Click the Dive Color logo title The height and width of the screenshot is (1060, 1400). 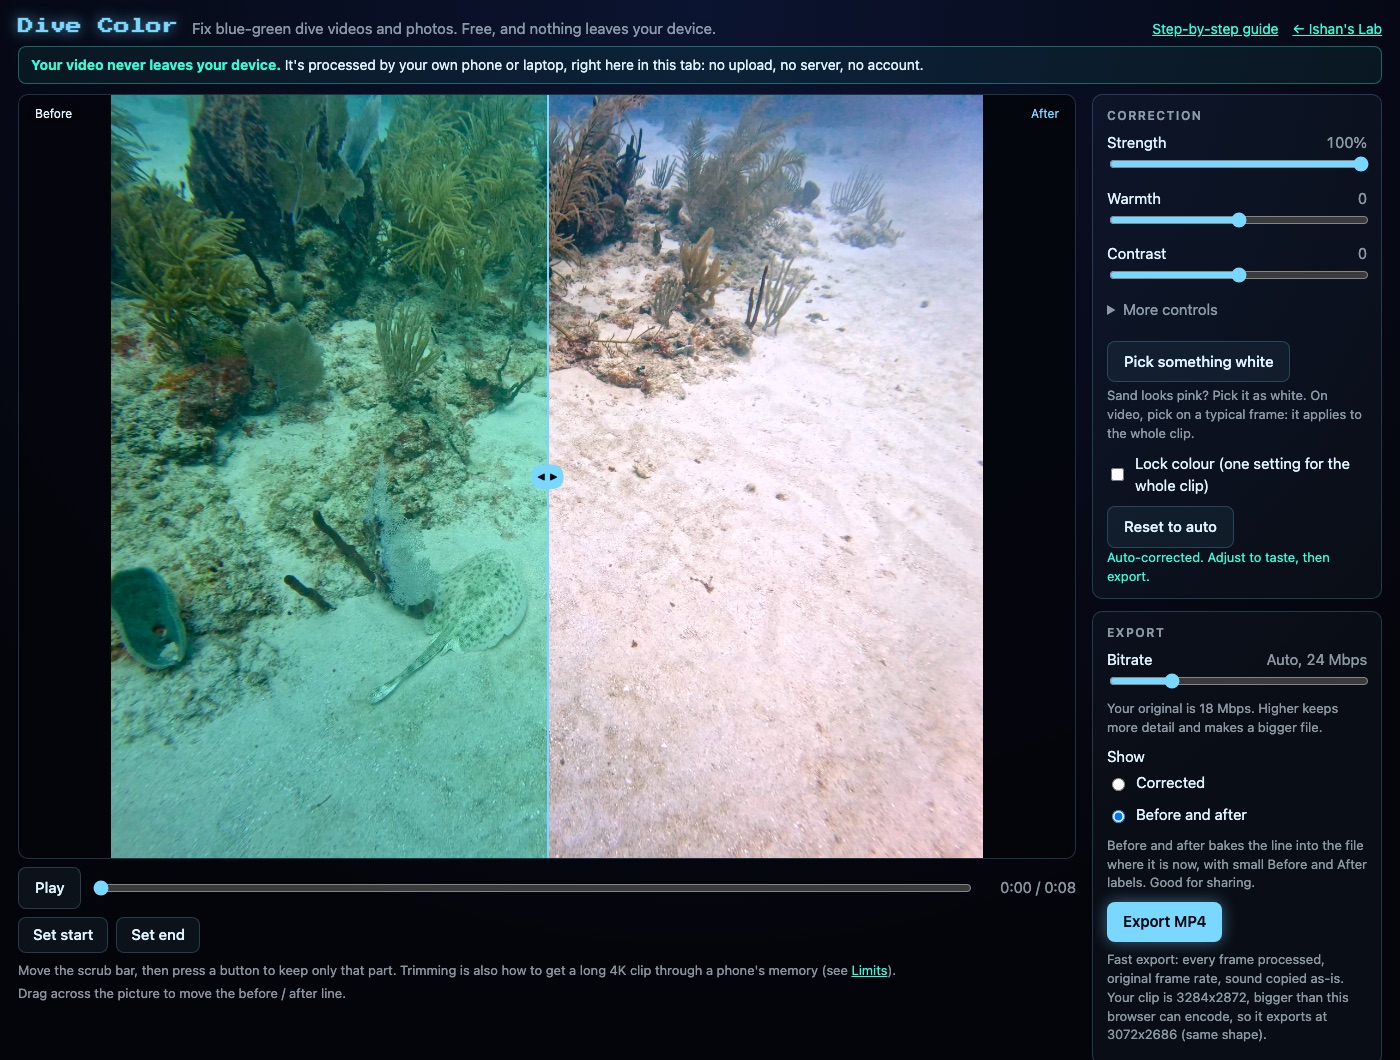pos(97,26)
